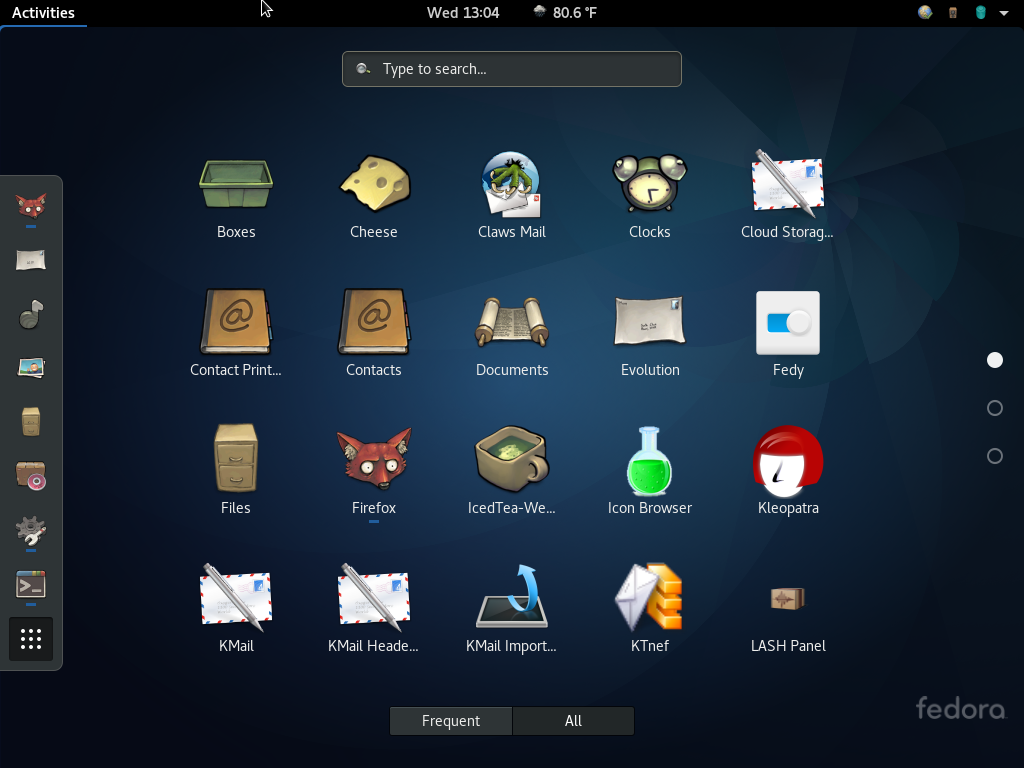The width and height of the screenshot is (1024, 768).
Task: Launch the Contacts application
Action: pos(374,334)
